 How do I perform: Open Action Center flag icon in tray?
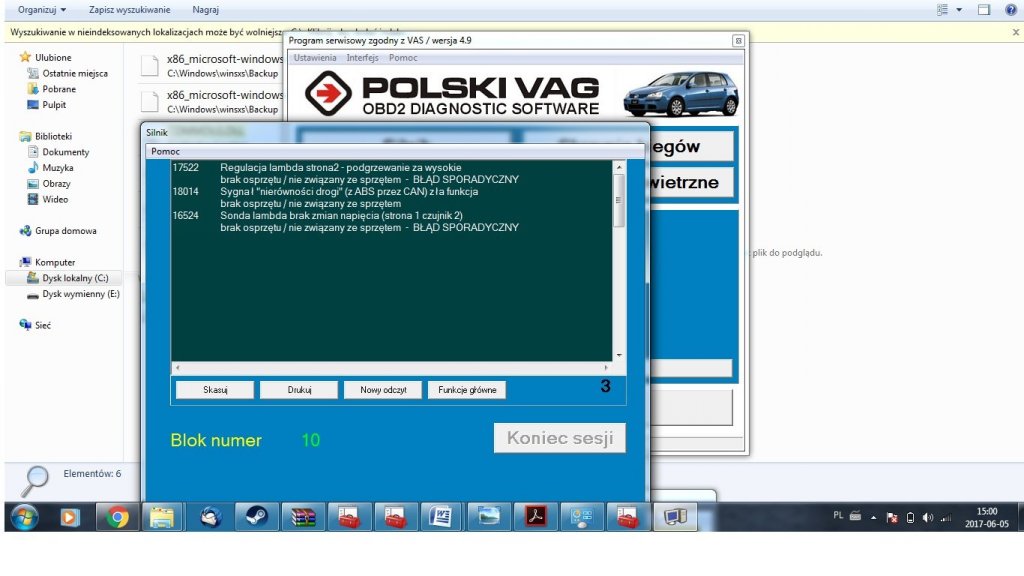click(891, 518)
